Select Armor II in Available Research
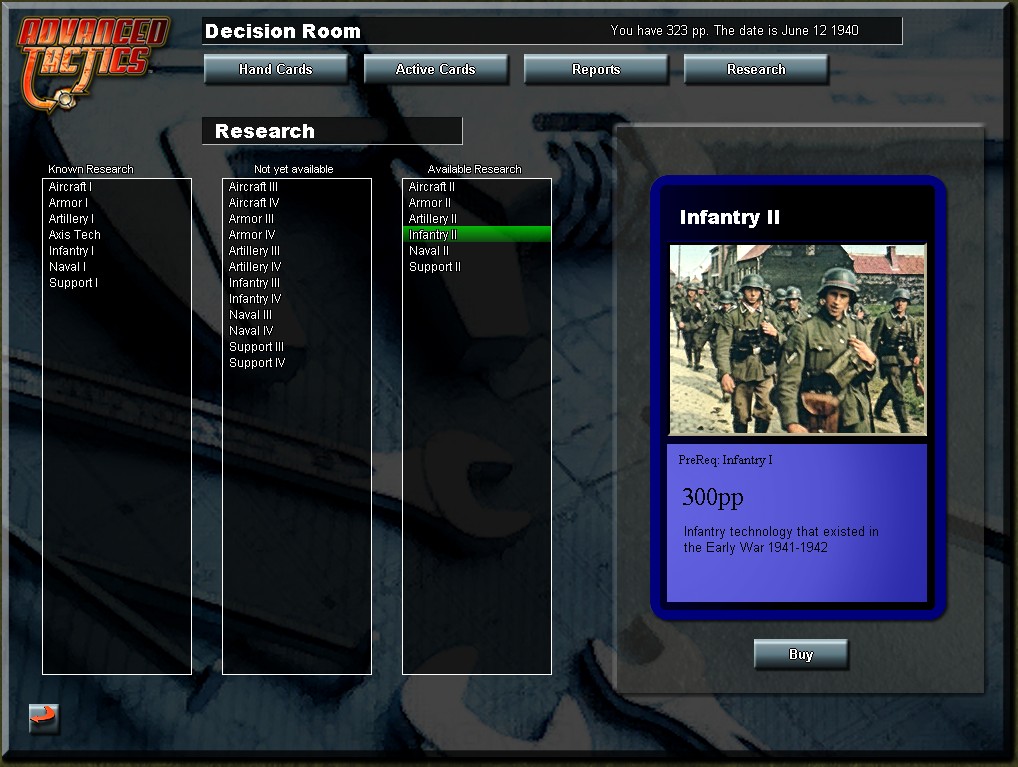The width and height of the screenshot is (1018, 767). click(x=477, y=203)
